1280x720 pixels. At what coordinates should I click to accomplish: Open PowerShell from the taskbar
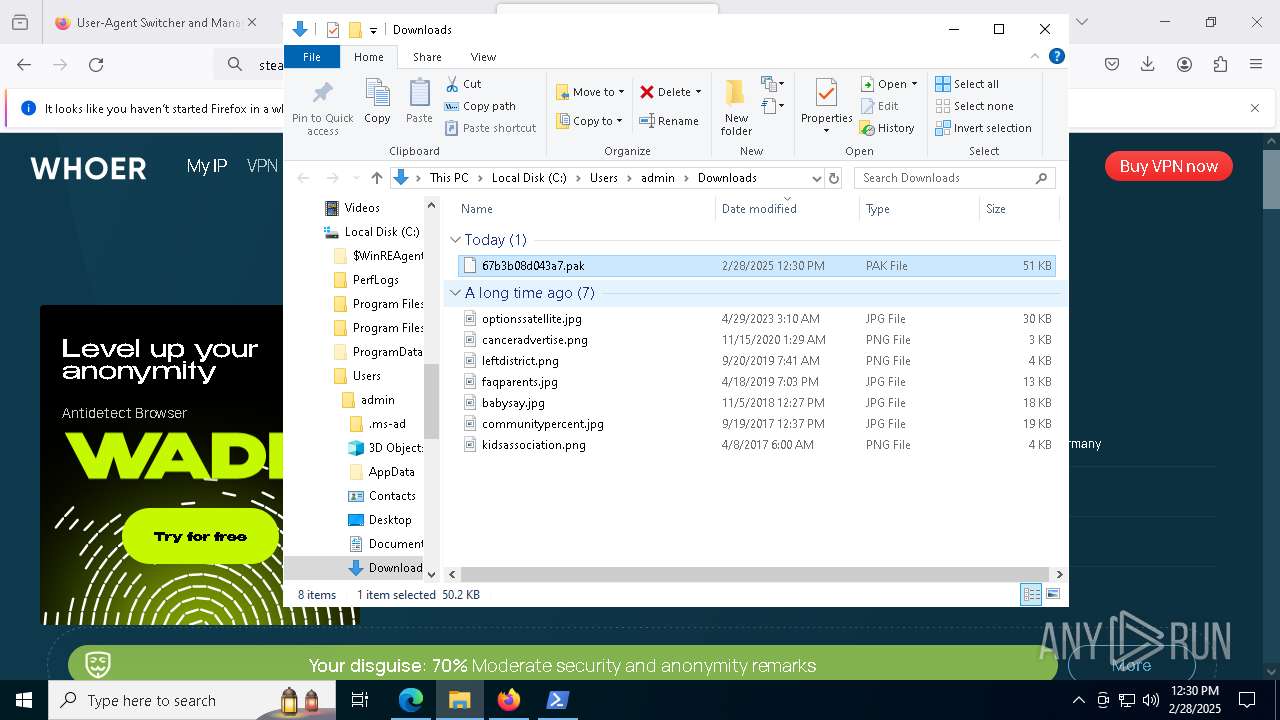(558, 700)
